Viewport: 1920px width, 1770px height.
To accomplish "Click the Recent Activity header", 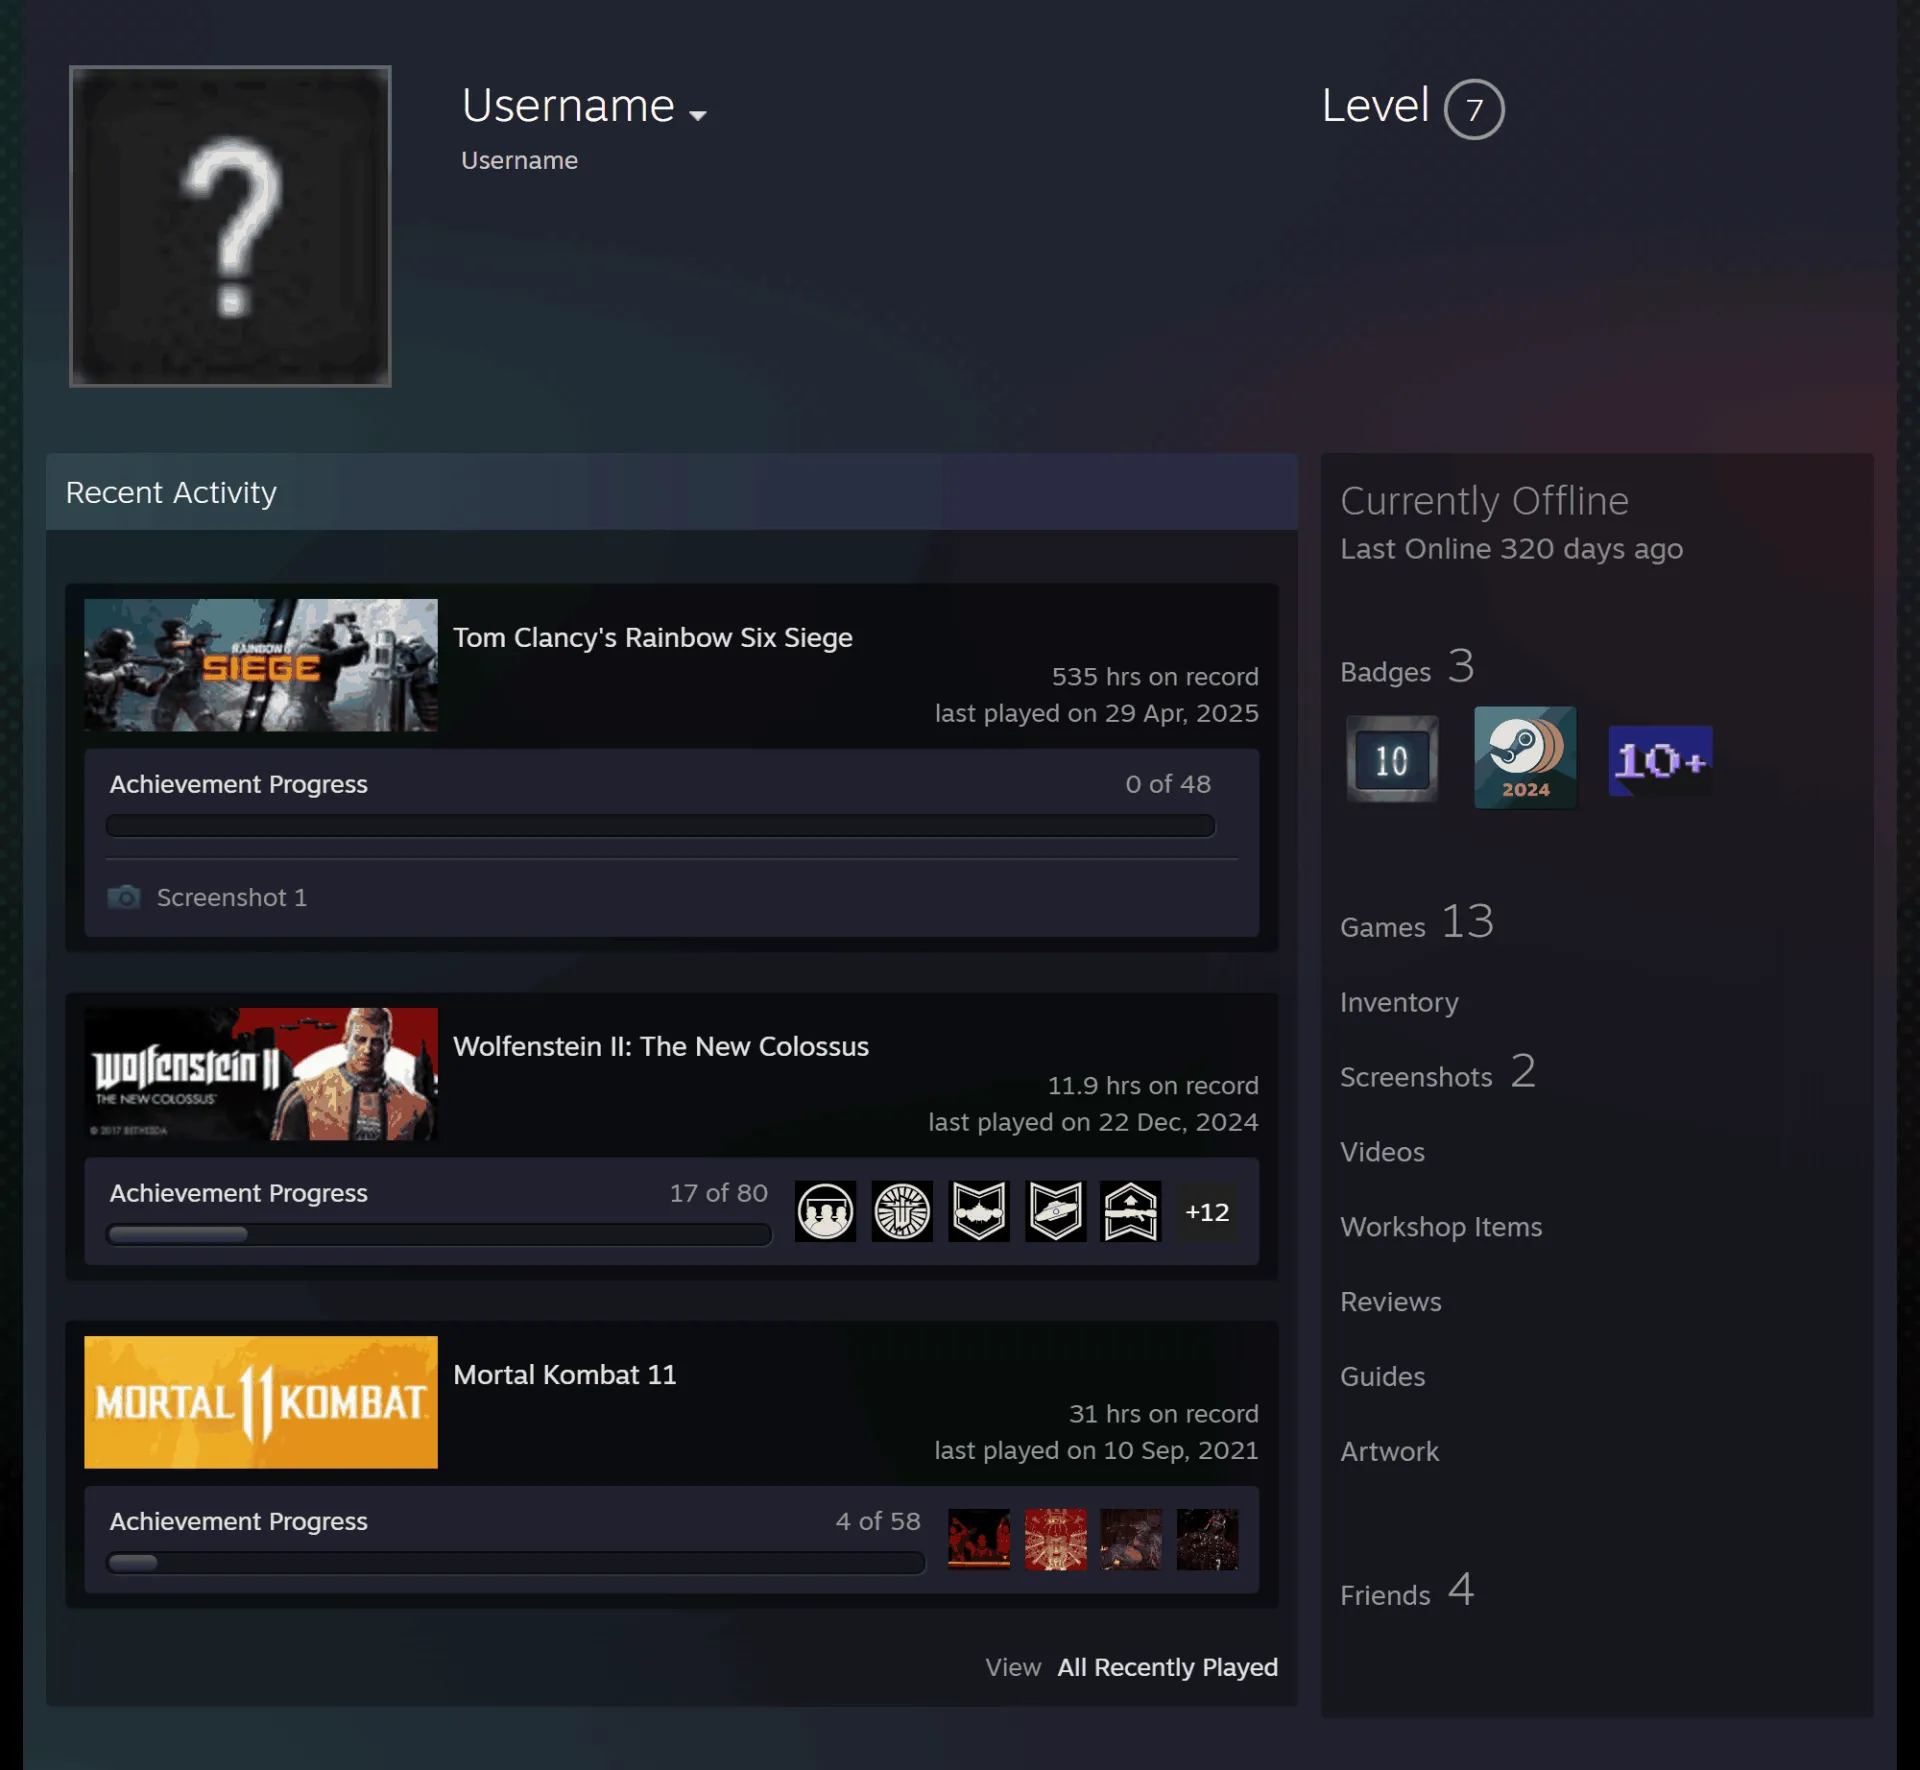I will 672,492.
